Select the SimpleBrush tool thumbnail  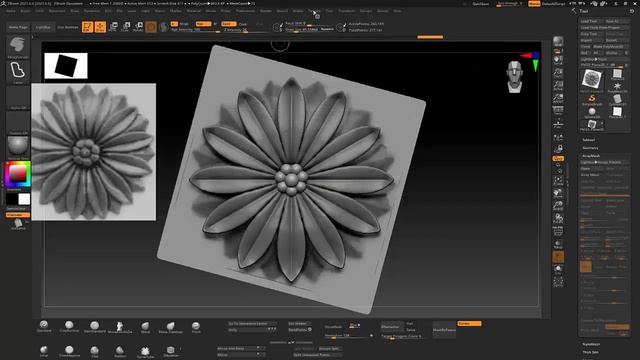591,100
